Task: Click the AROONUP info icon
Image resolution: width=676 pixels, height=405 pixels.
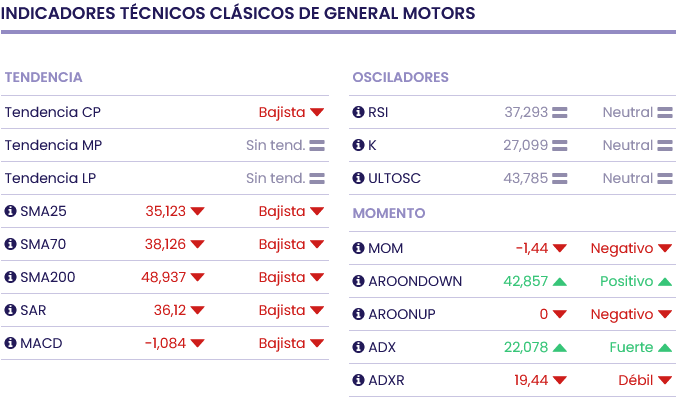Action: coord(359,314)
